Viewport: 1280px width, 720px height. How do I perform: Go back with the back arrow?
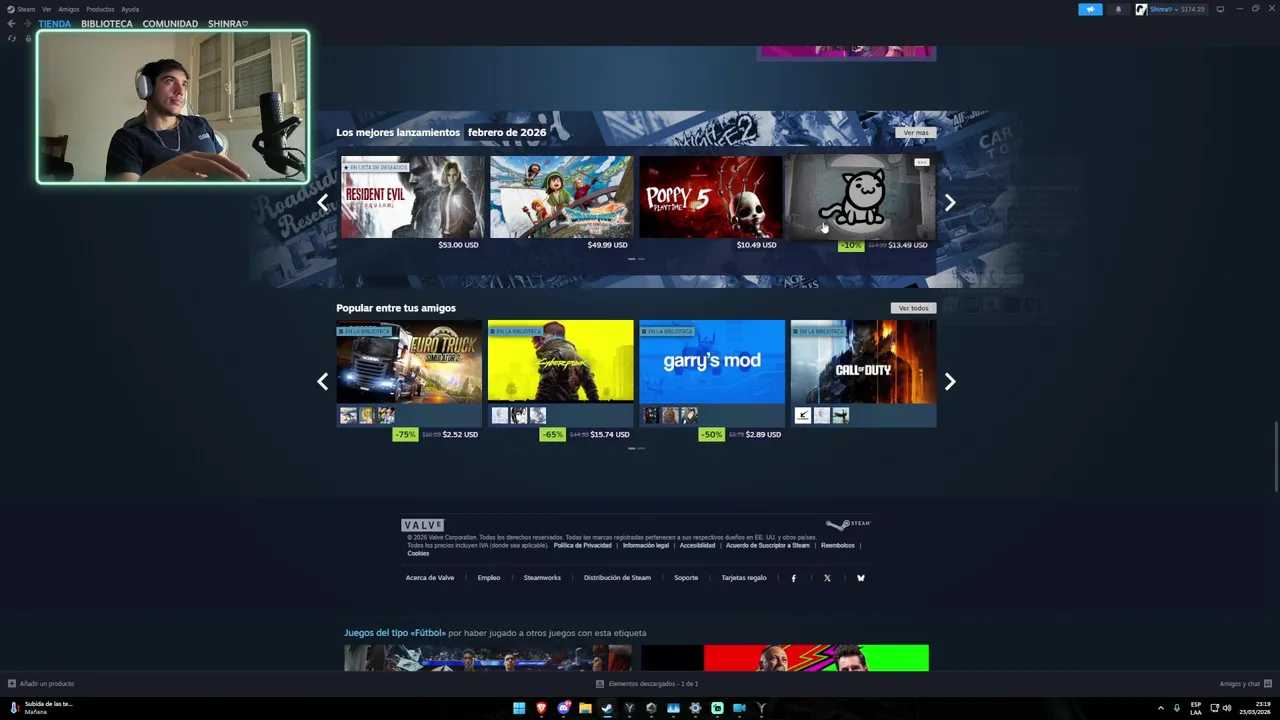12,23
